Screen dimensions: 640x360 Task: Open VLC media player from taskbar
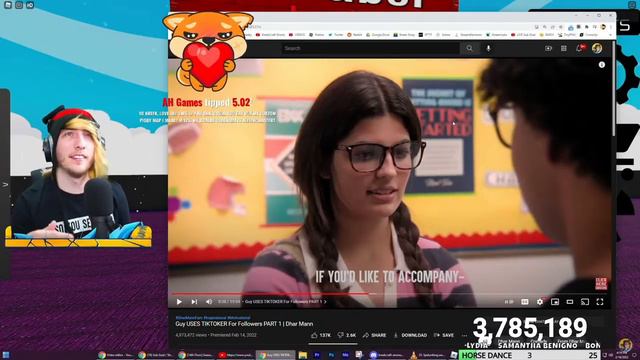[427, 355]
